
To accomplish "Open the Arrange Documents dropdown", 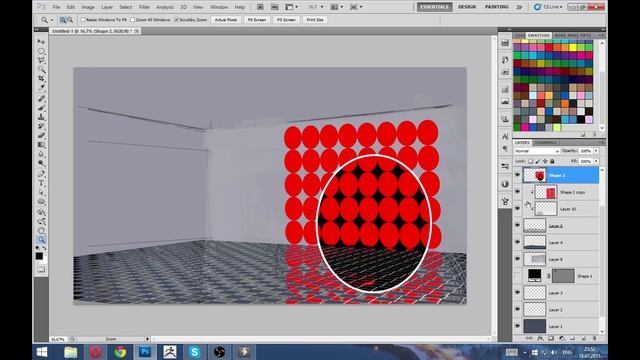I will tap(336, 7).
